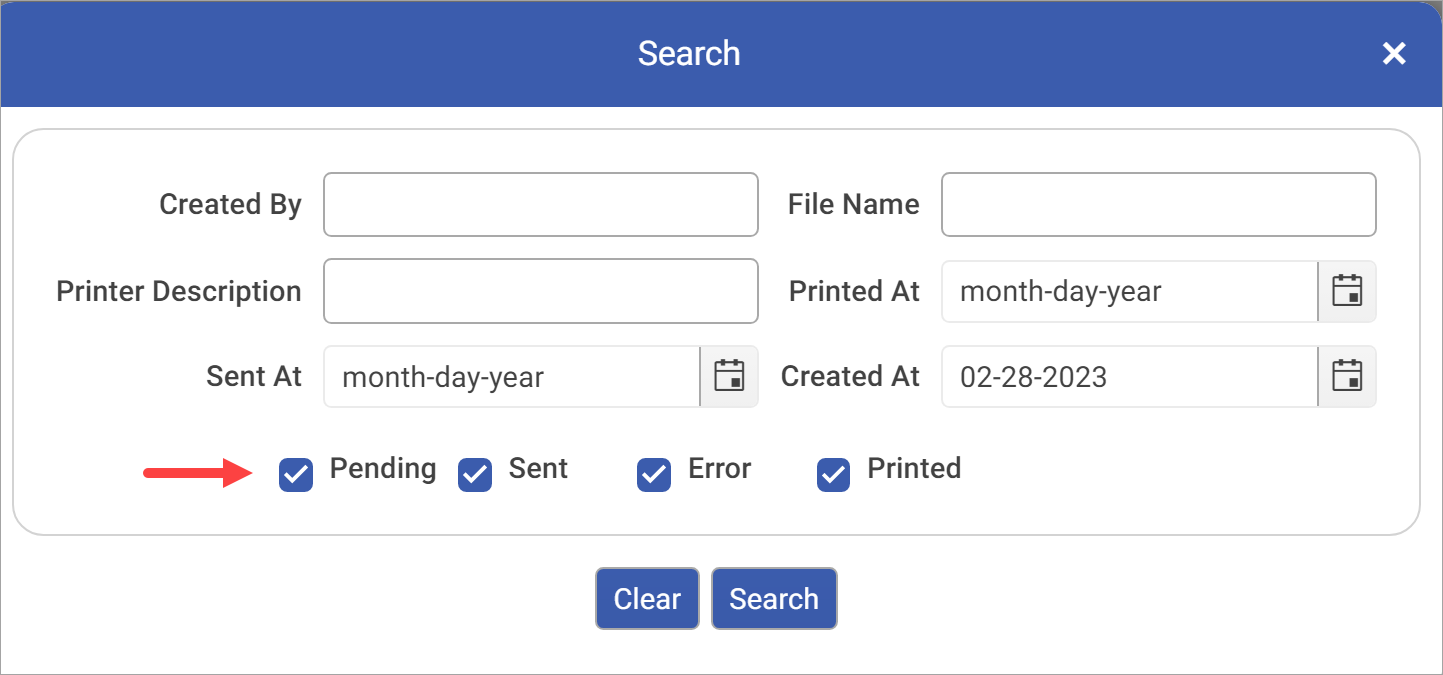Close the Search dialog with X
The width and height of the screenshot is (1443, 675).
(x=1394, y=54)
